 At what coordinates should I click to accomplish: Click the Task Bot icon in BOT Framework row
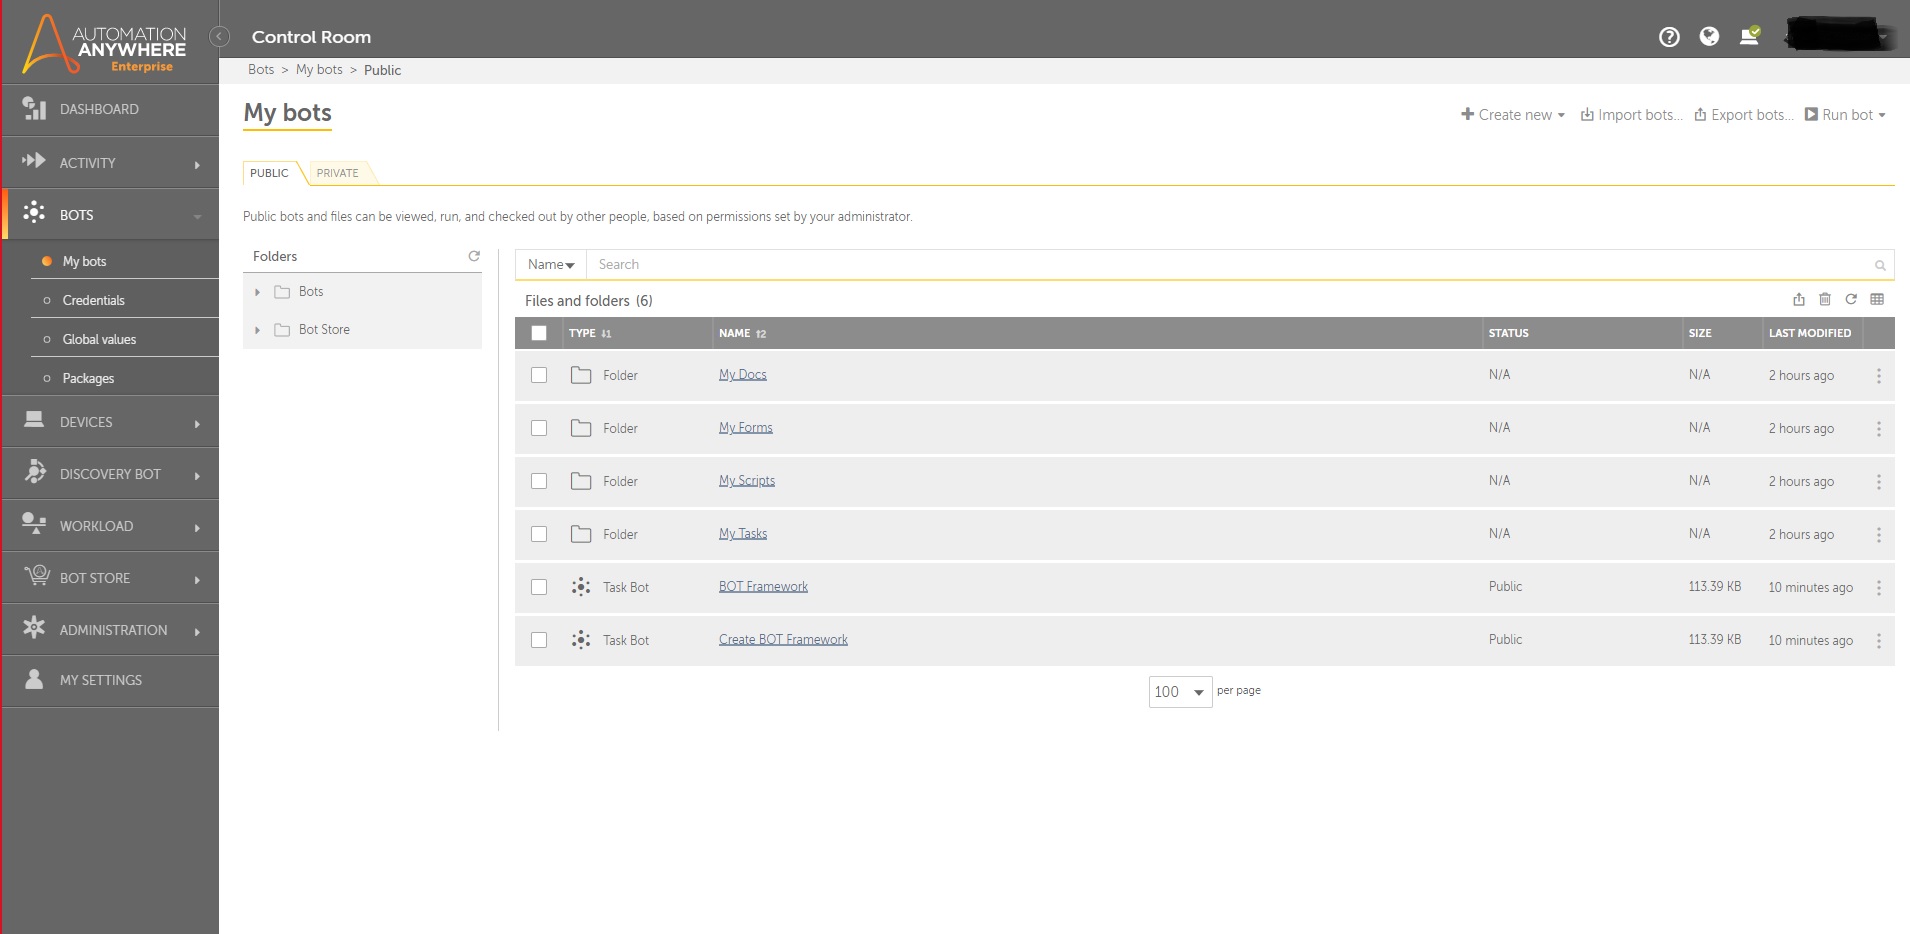coord(581,587)
